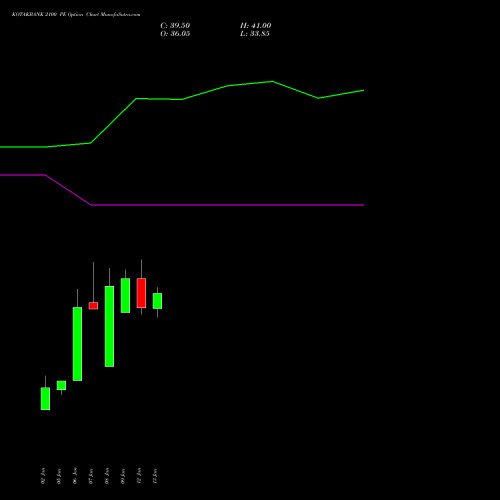The height and width of the screenshot is (500, 500).
Task: Click the tall green candlestick for 06 Jan
Action: pos(77,344)
